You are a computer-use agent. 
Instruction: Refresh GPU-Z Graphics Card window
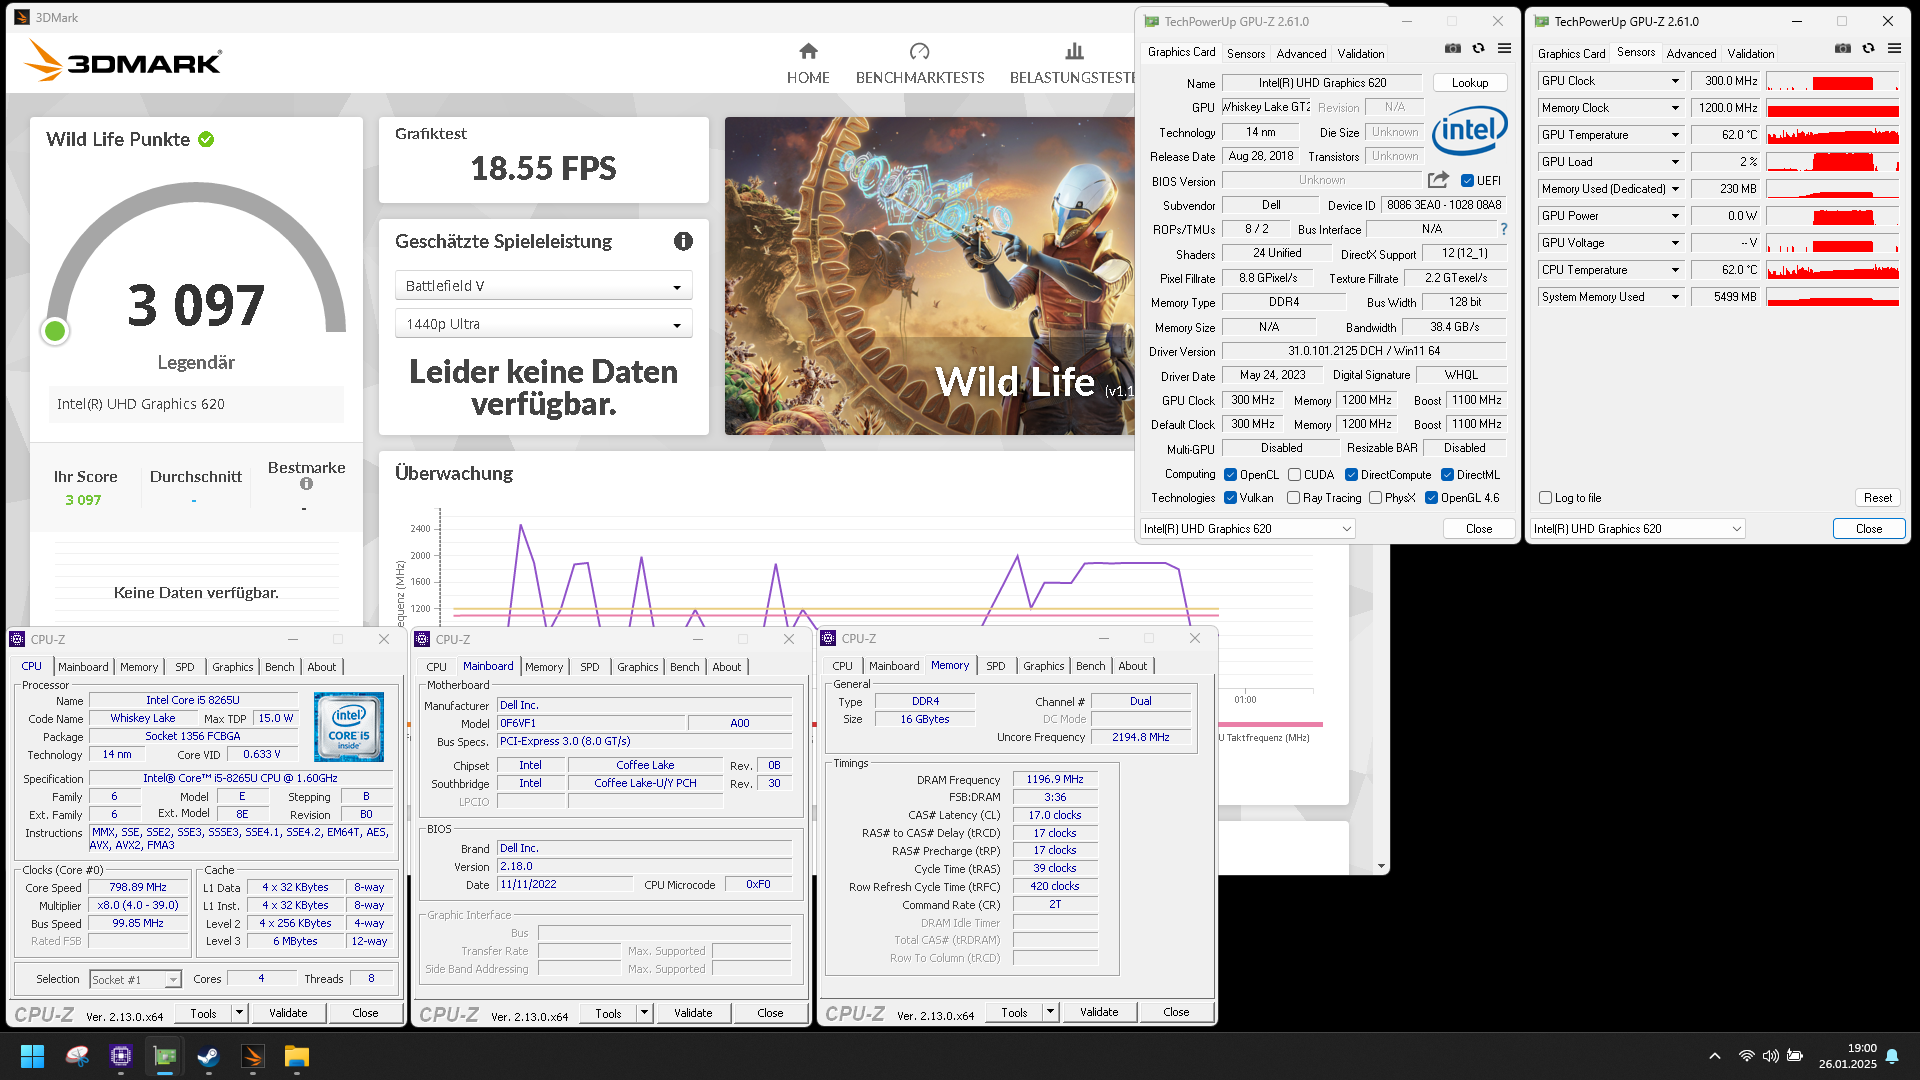pyautogui.click(x=1478, y=49)
